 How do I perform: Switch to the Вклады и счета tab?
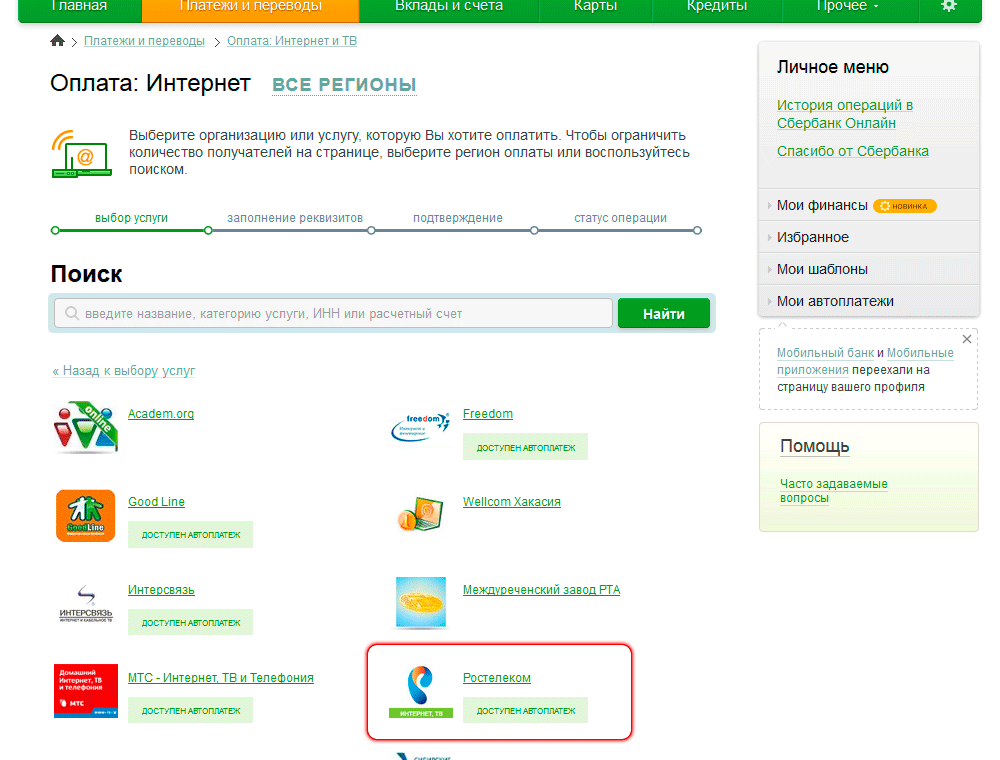[x=450, y=6]
